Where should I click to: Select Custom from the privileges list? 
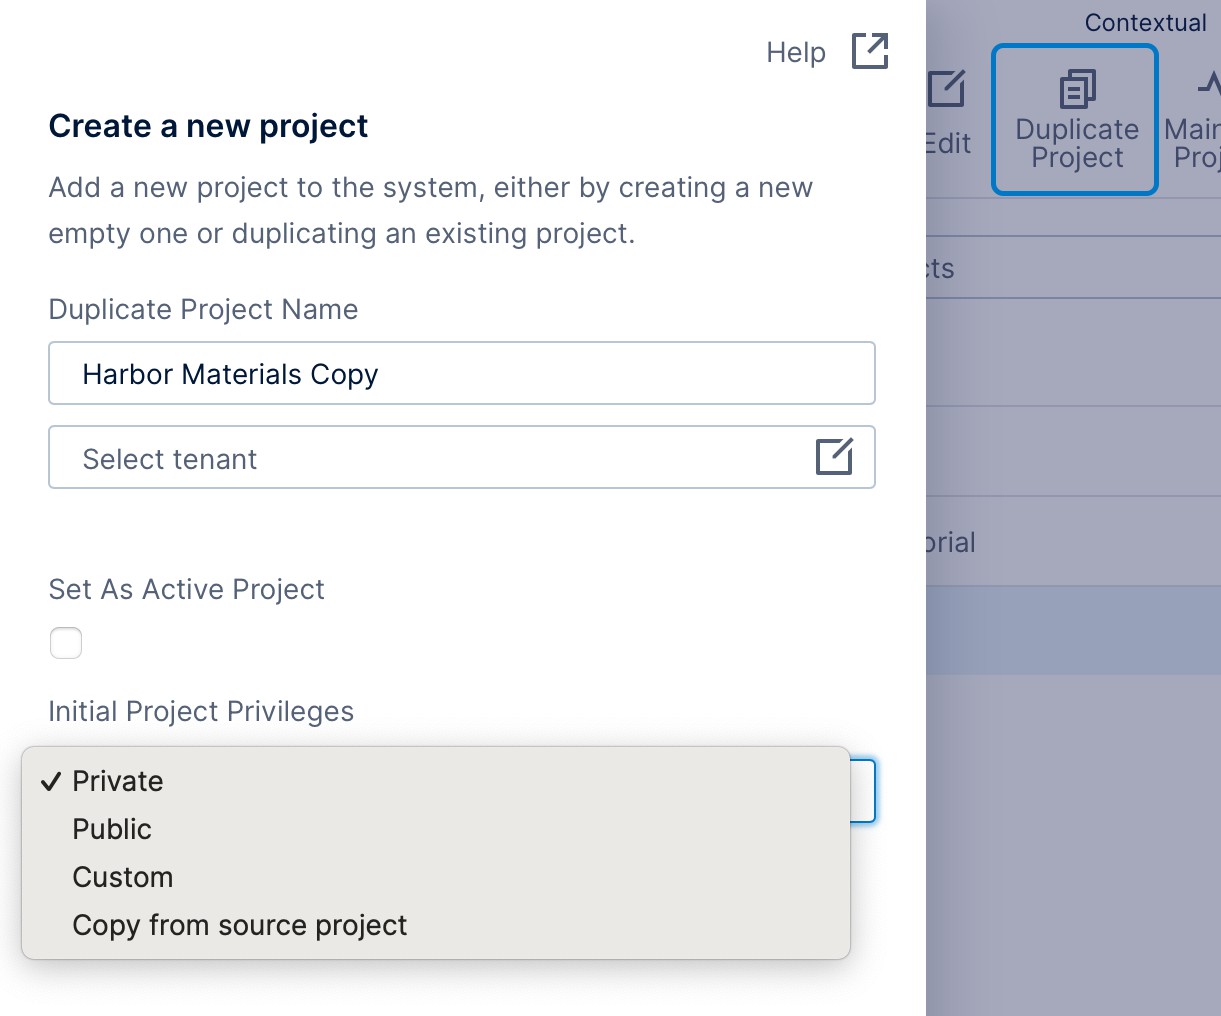[x=122, y=877]
